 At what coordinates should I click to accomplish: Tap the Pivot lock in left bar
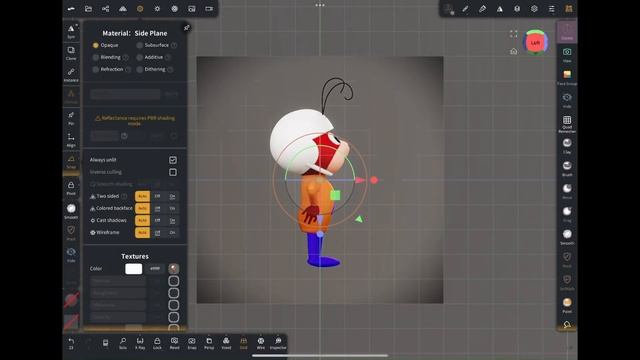tap(71, 188)
